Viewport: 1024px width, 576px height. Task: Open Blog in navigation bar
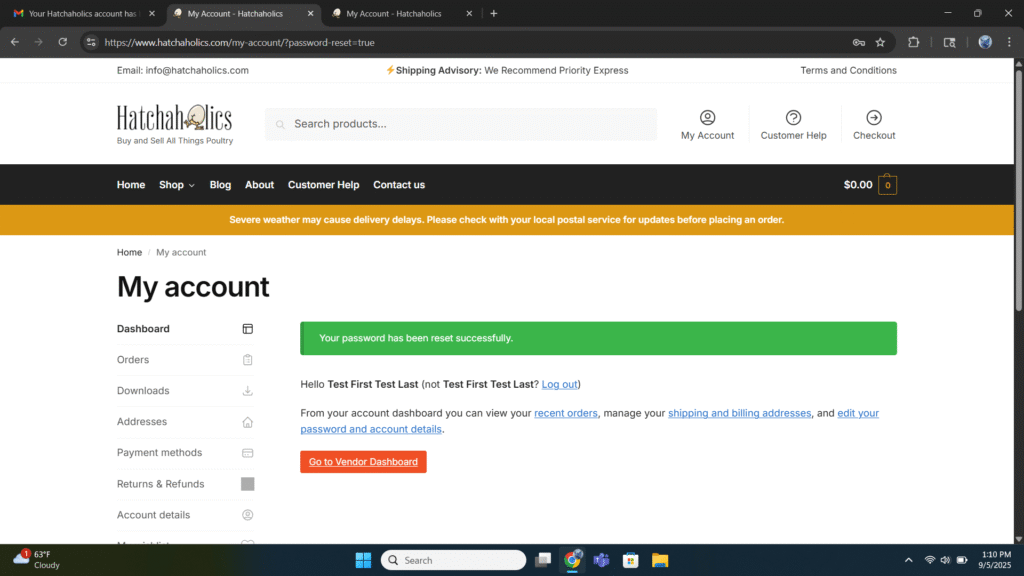point(220,185)
